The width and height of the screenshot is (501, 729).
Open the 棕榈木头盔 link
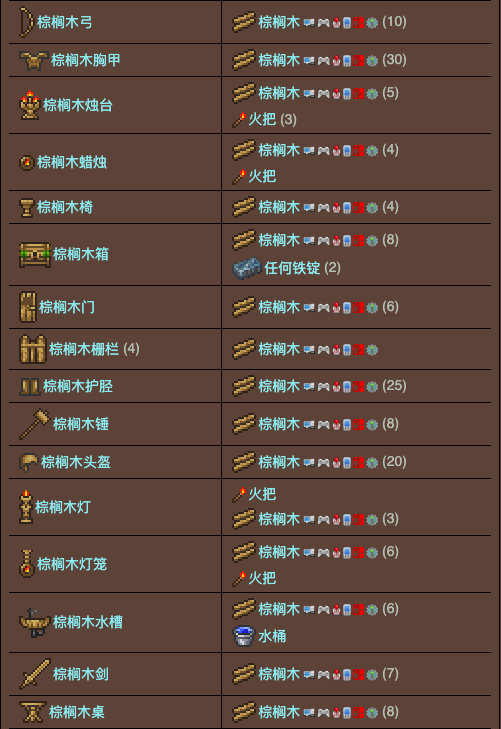click(76, 462)
